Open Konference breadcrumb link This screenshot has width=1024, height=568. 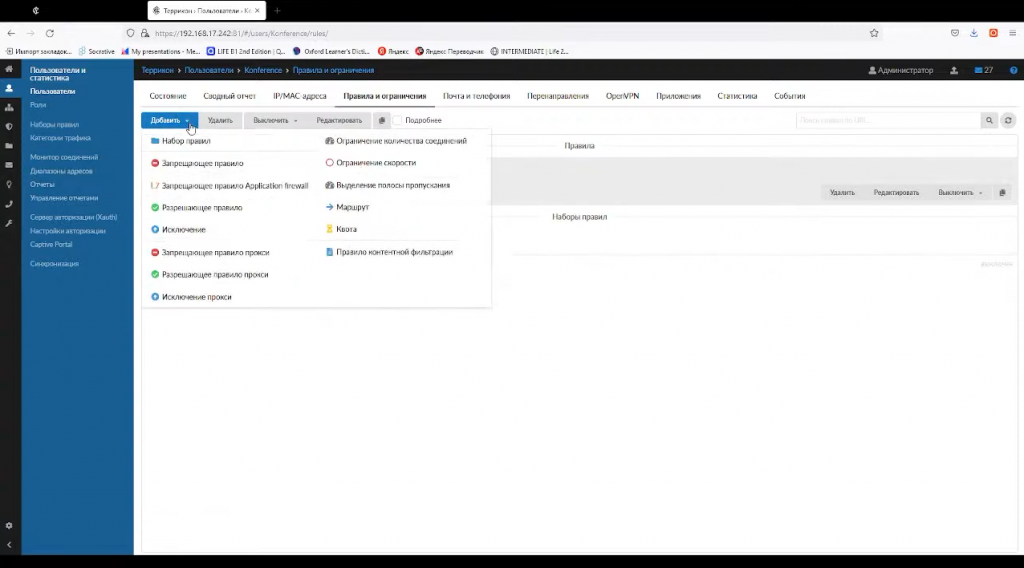[x=263, y=70]
